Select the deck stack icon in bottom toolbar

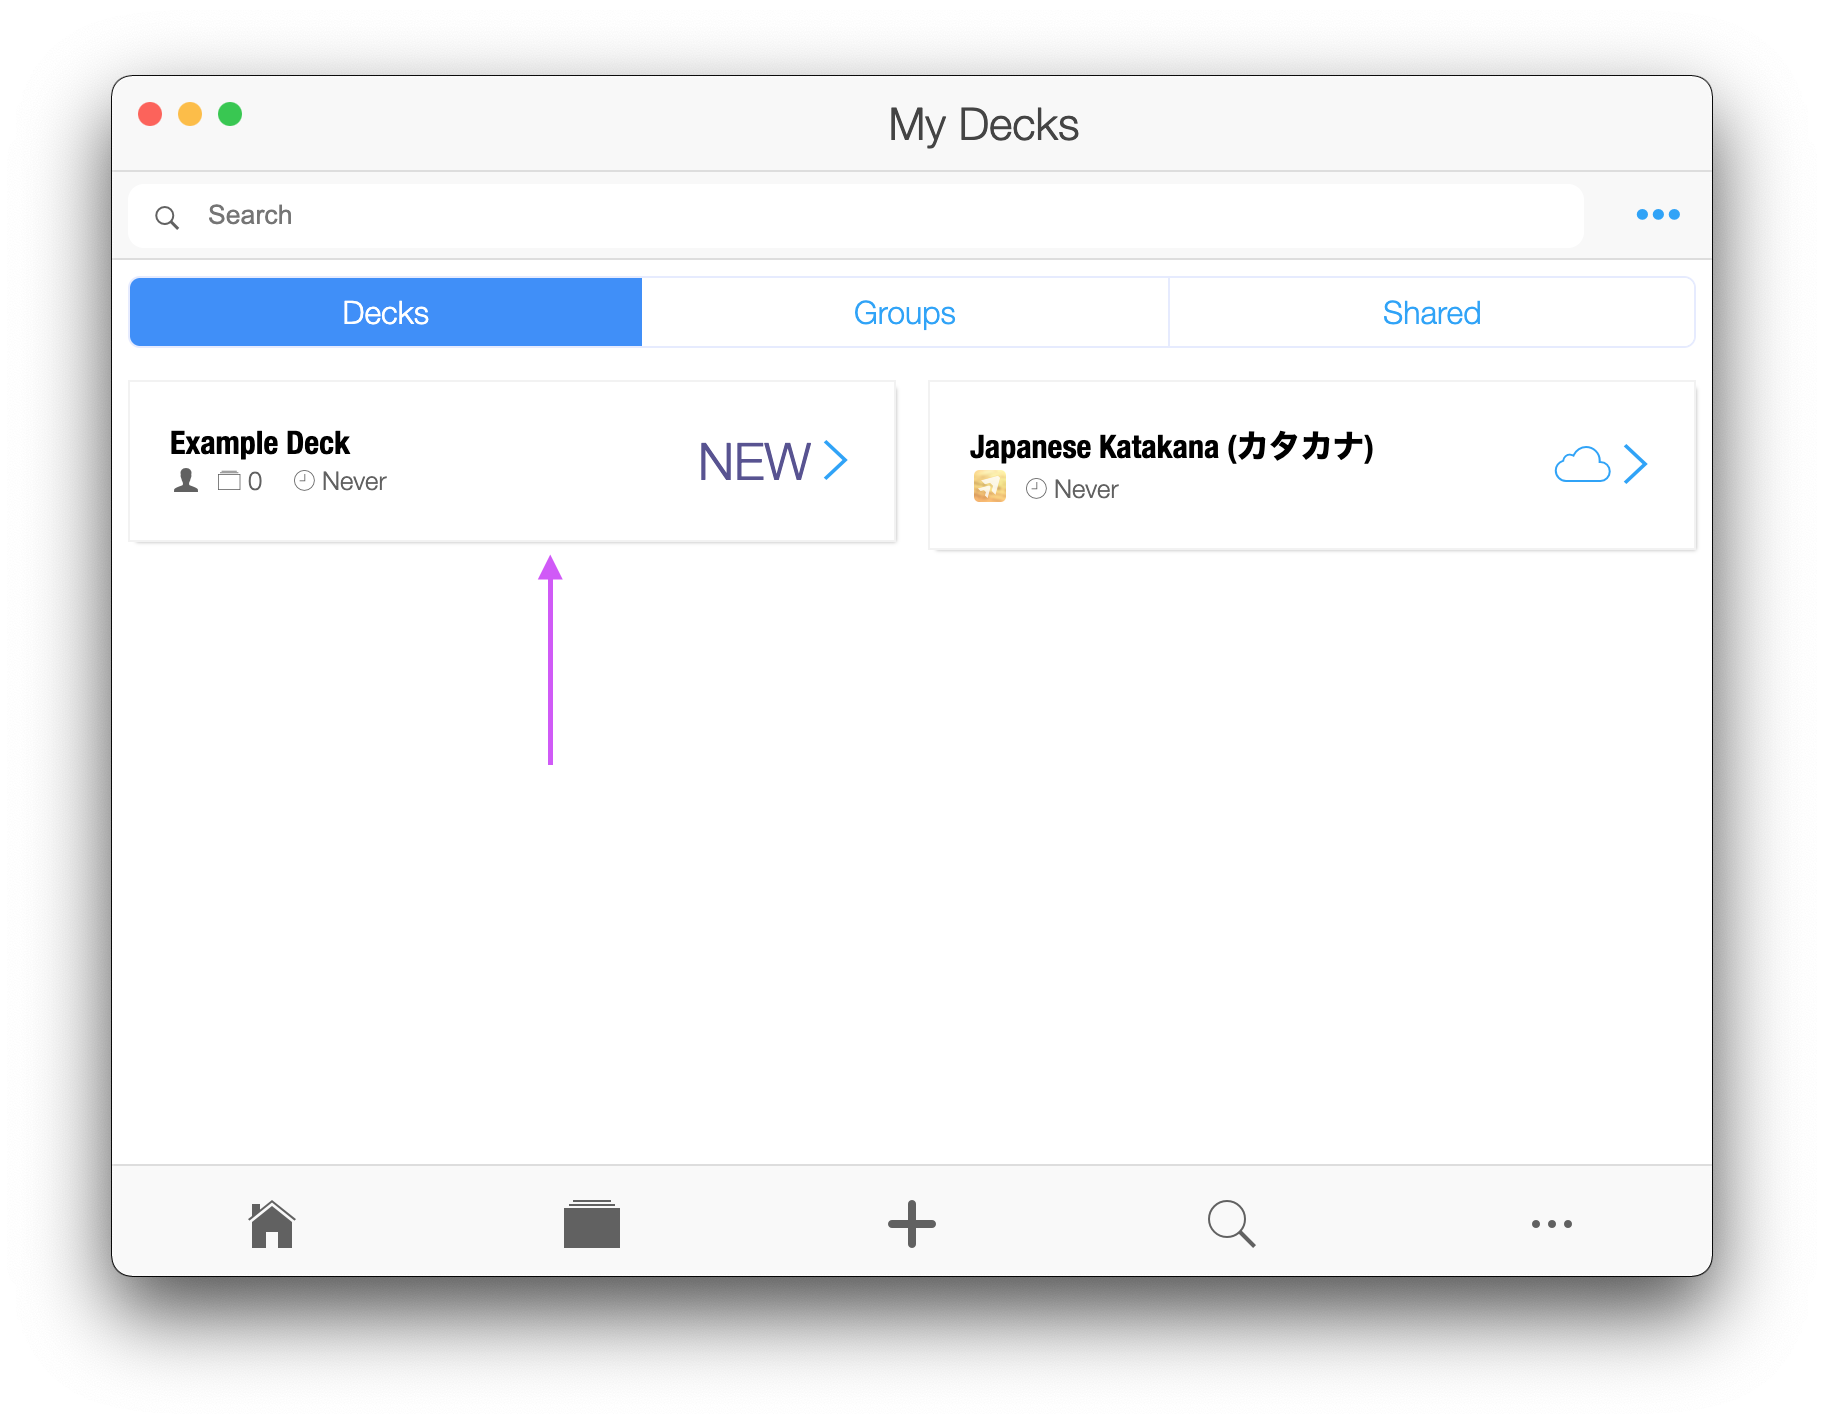tap(591, 1222)
